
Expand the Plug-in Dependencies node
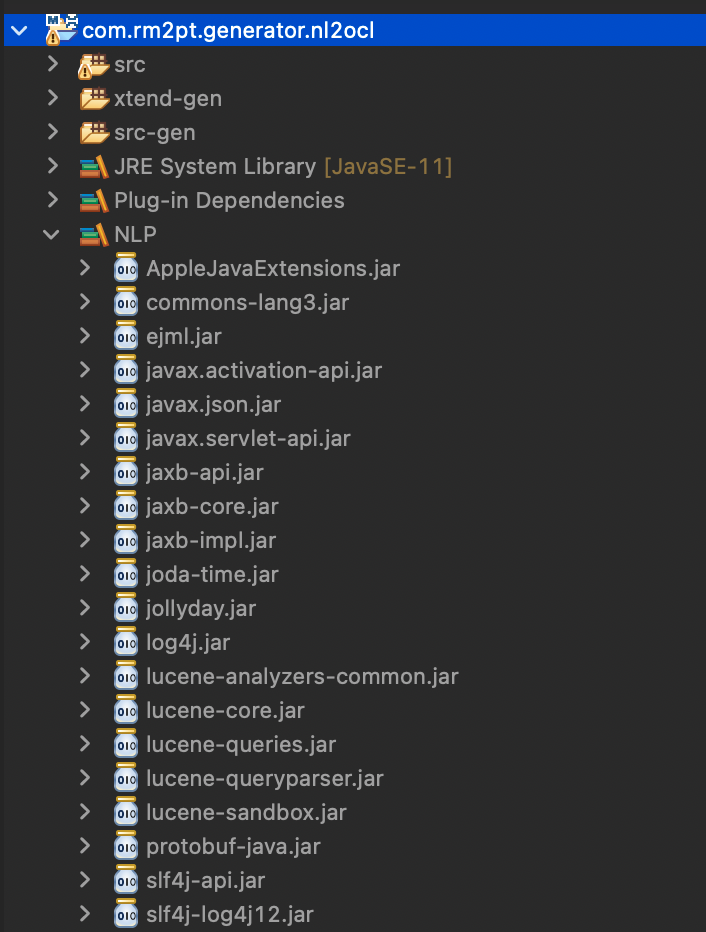[53, 200]
